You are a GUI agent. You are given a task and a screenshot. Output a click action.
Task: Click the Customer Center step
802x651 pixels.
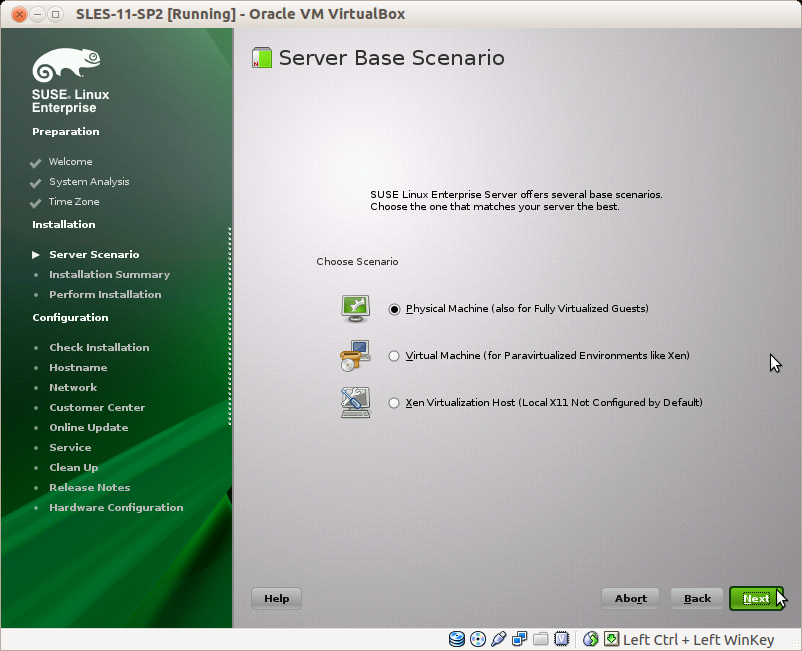[x=97, y=408]
